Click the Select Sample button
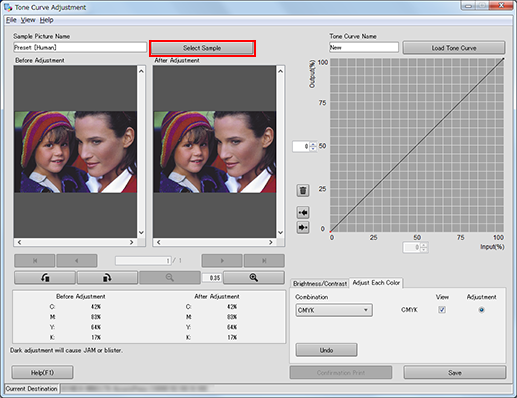This screenshot has height=398, width=517. click(202, 48)
